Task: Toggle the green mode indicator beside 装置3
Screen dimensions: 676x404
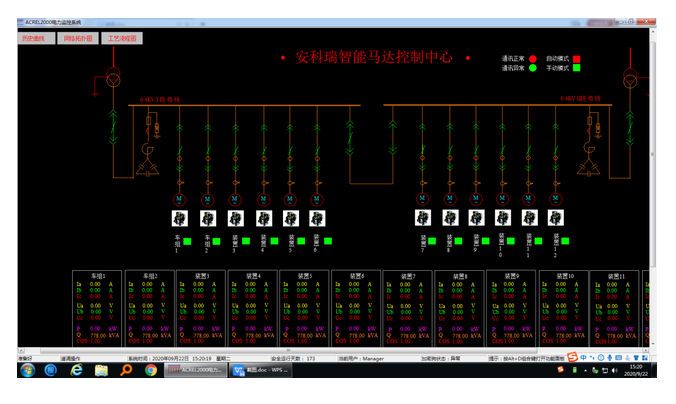Action: (x=246, y=241)
